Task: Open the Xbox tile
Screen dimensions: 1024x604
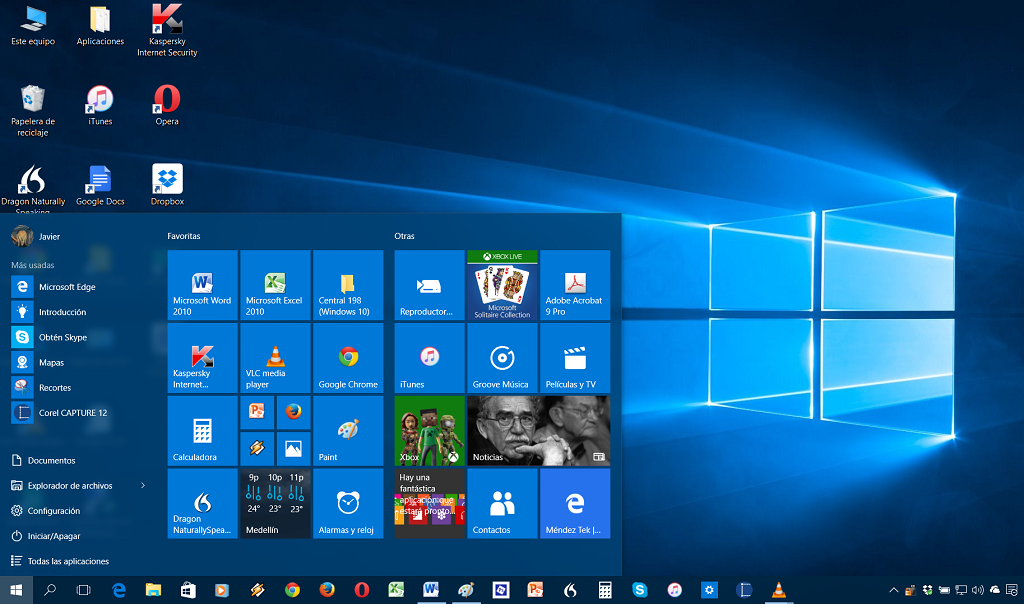Action: 429,431
